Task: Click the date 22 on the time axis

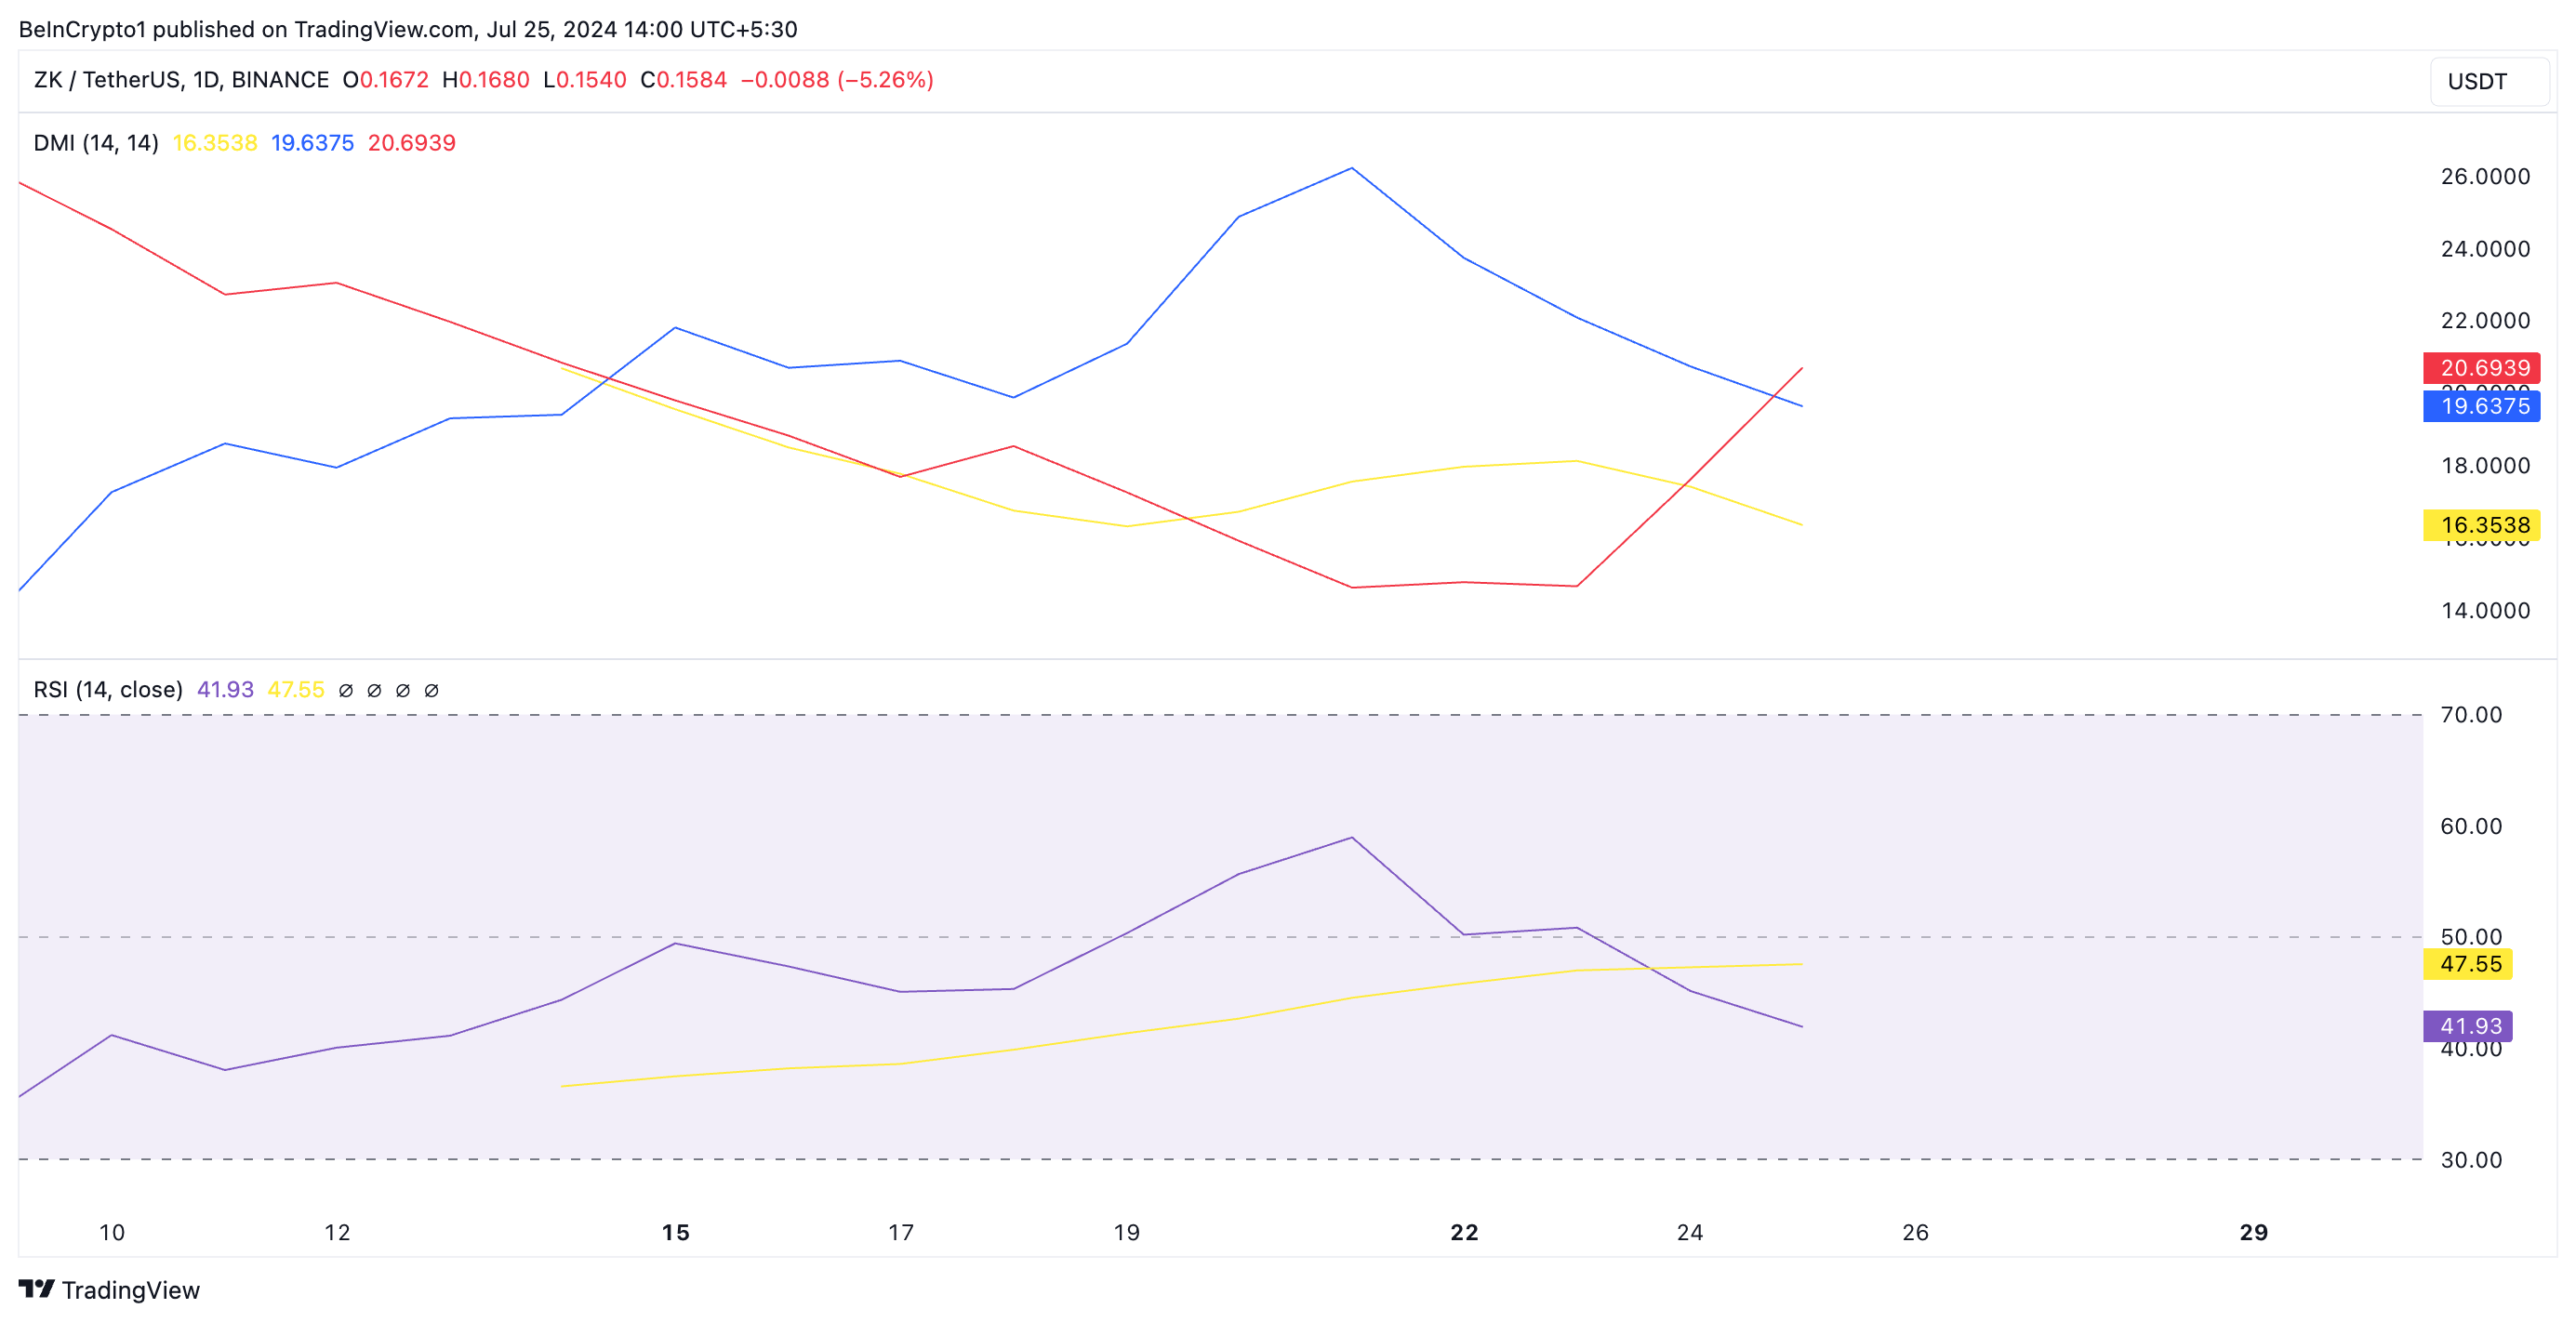Action: [1464, 1232]
